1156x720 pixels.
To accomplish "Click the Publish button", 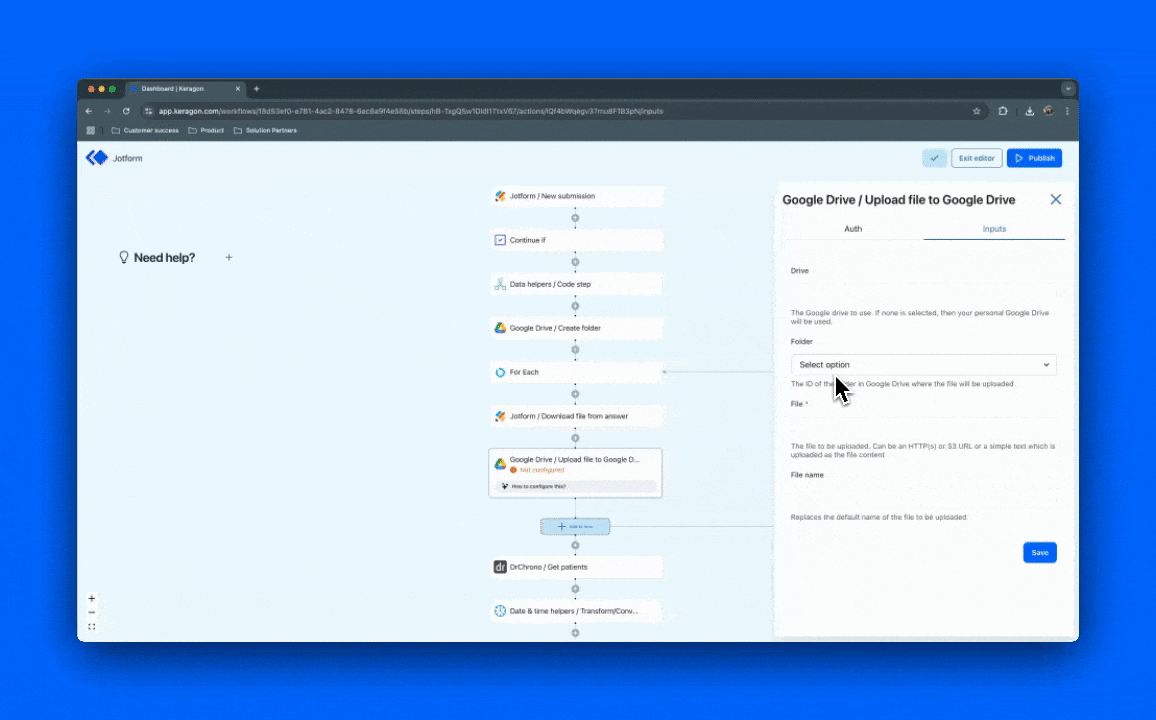I will pyautogui.click(x=1034, y=158).
